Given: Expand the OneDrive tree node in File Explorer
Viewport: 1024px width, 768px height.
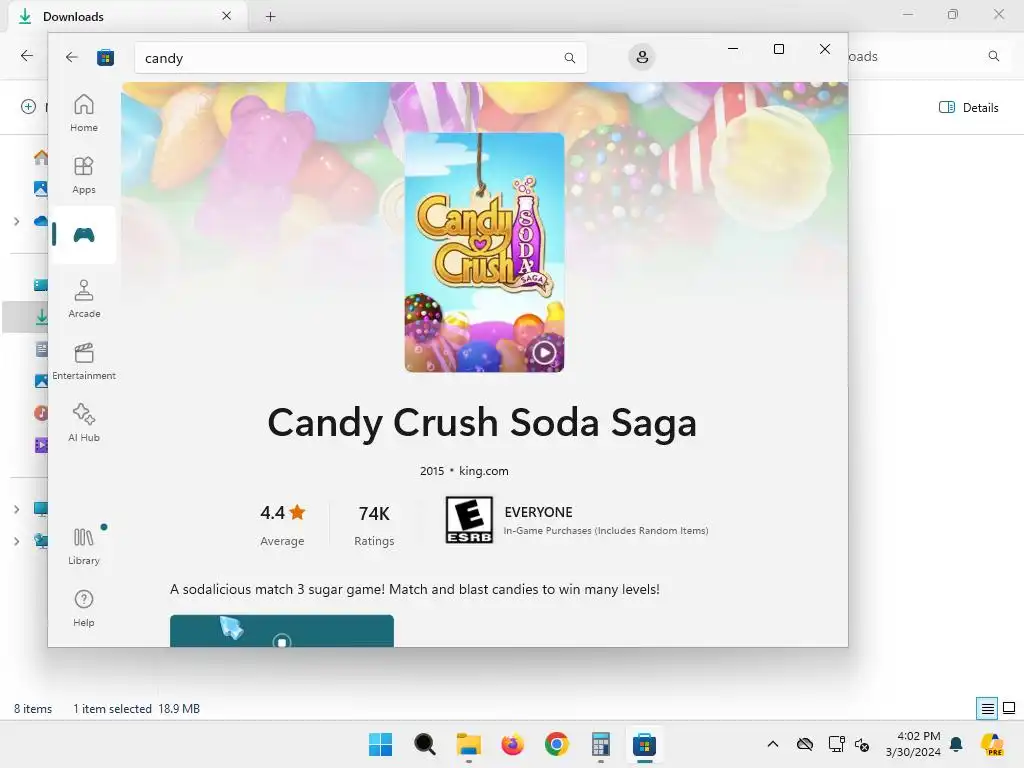Looking at the screenshot, I should click(x=16, y=221).
